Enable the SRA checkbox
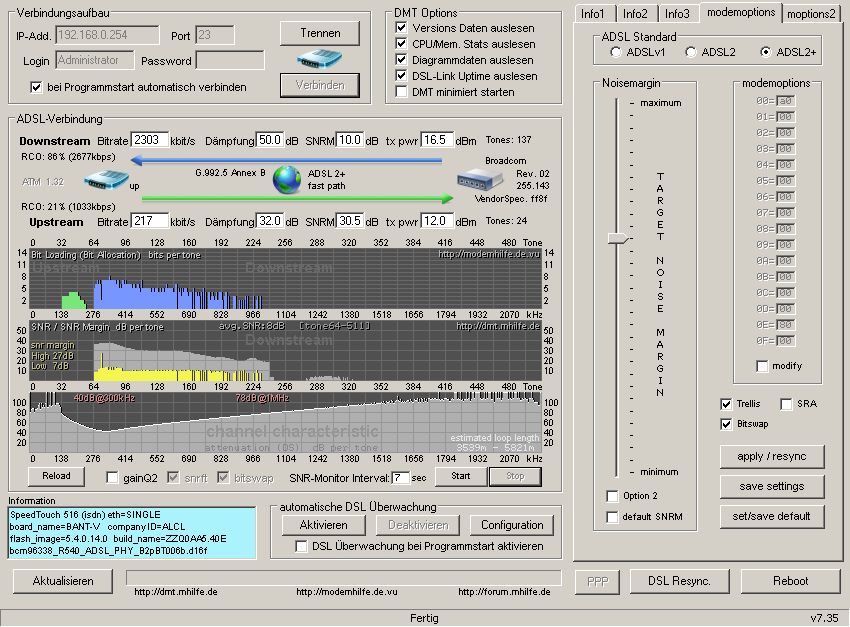This screenshot has width=850, height=627. (x=786, y=404)
